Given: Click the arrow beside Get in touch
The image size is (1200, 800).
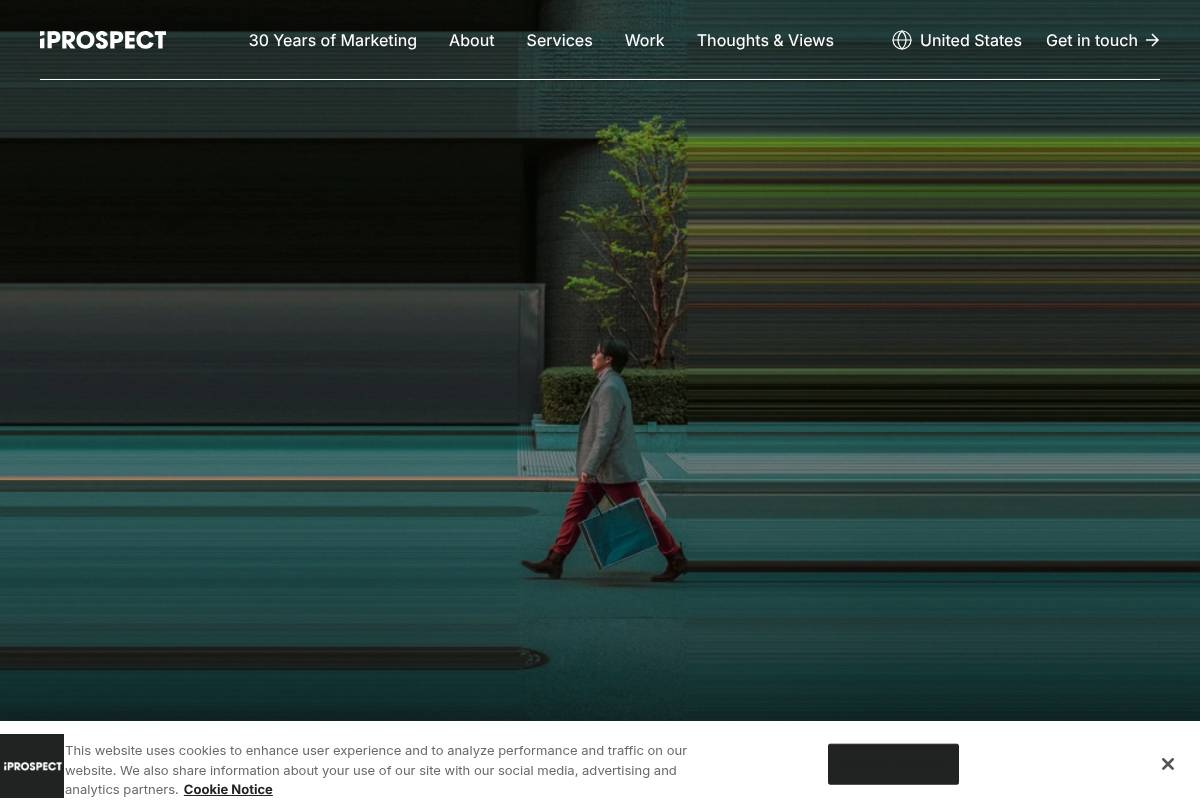Looking at the screenshot, I should click(1152, 40).
